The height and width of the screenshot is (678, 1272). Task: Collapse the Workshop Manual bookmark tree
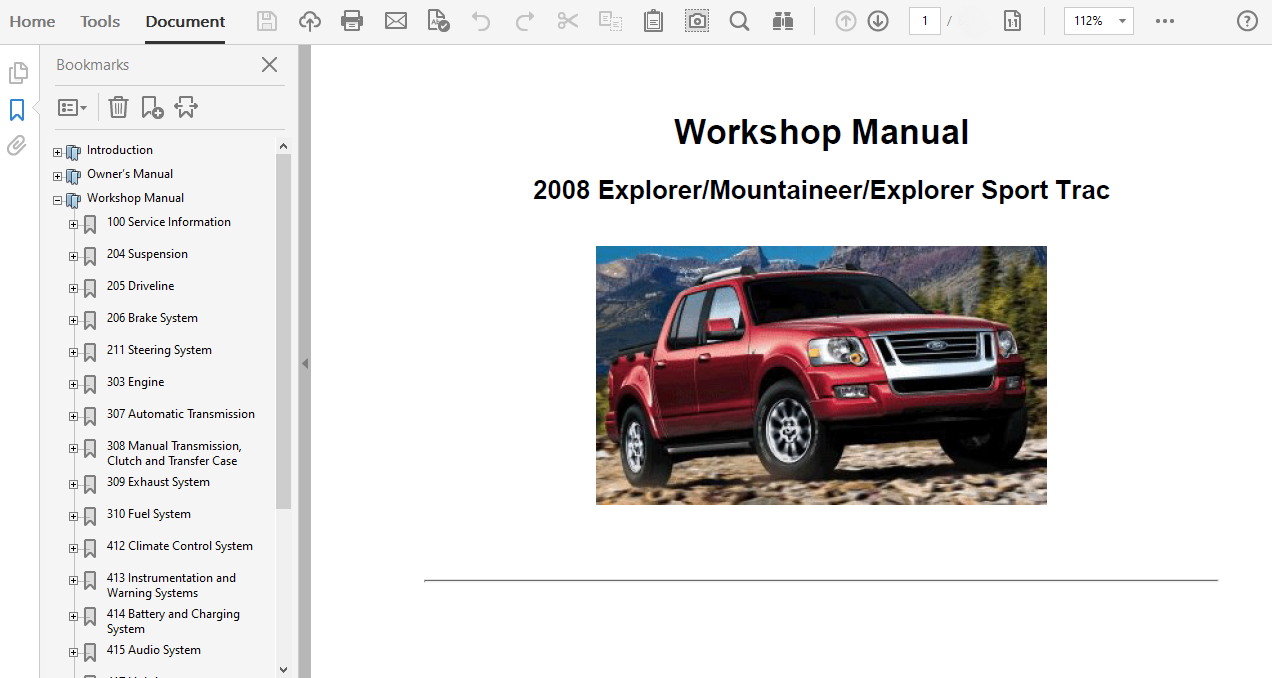coord(58,200)
